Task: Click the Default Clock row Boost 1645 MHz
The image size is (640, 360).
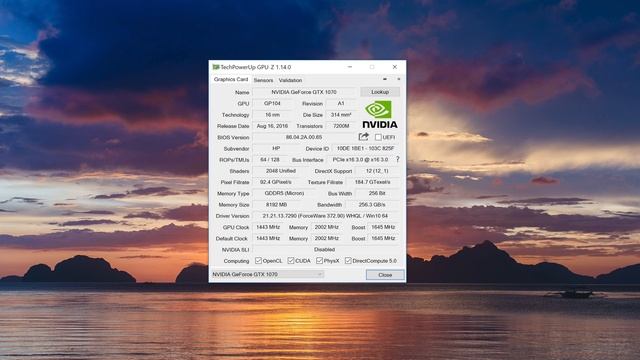Action: 383,238
